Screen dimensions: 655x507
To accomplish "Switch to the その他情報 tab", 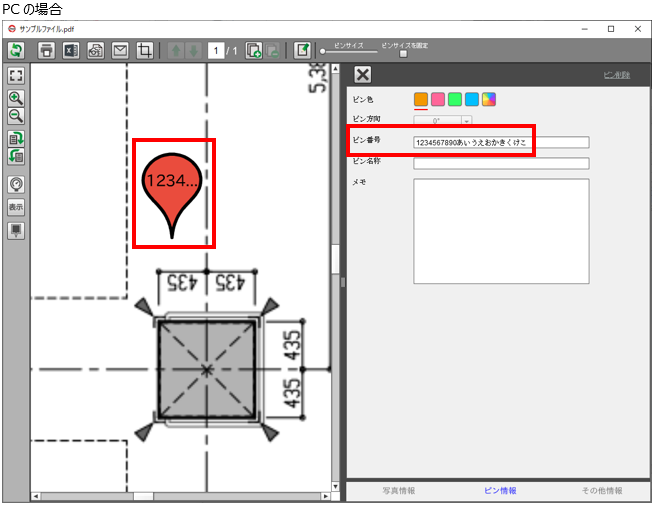I will tap(601, 491).
